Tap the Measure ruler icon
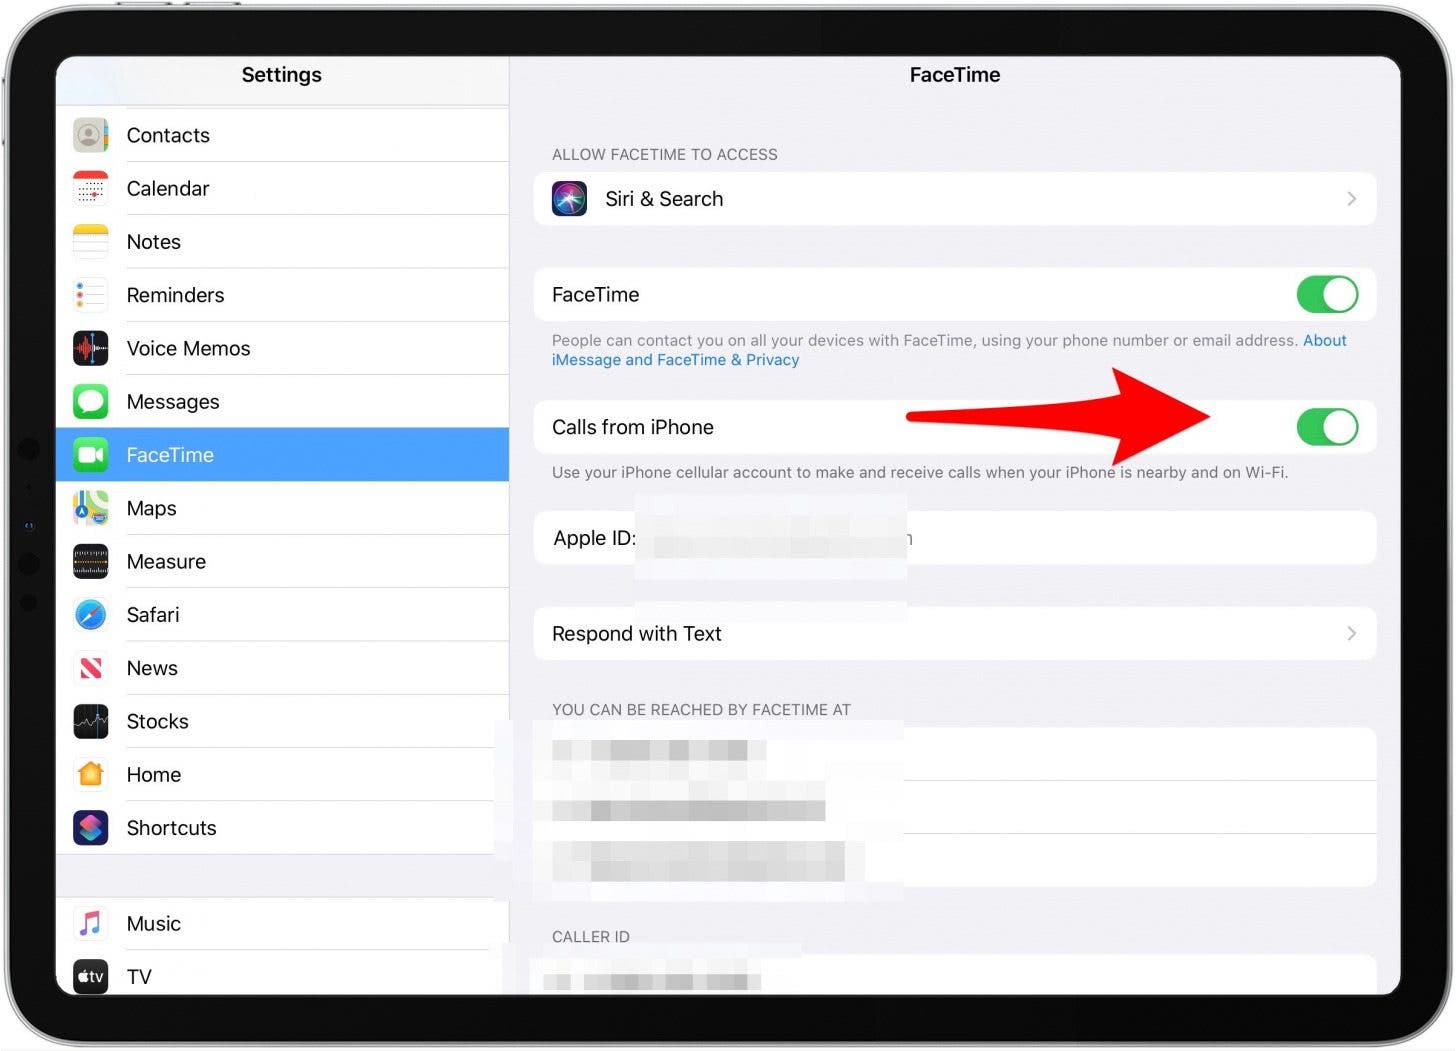 coord(91,561)
